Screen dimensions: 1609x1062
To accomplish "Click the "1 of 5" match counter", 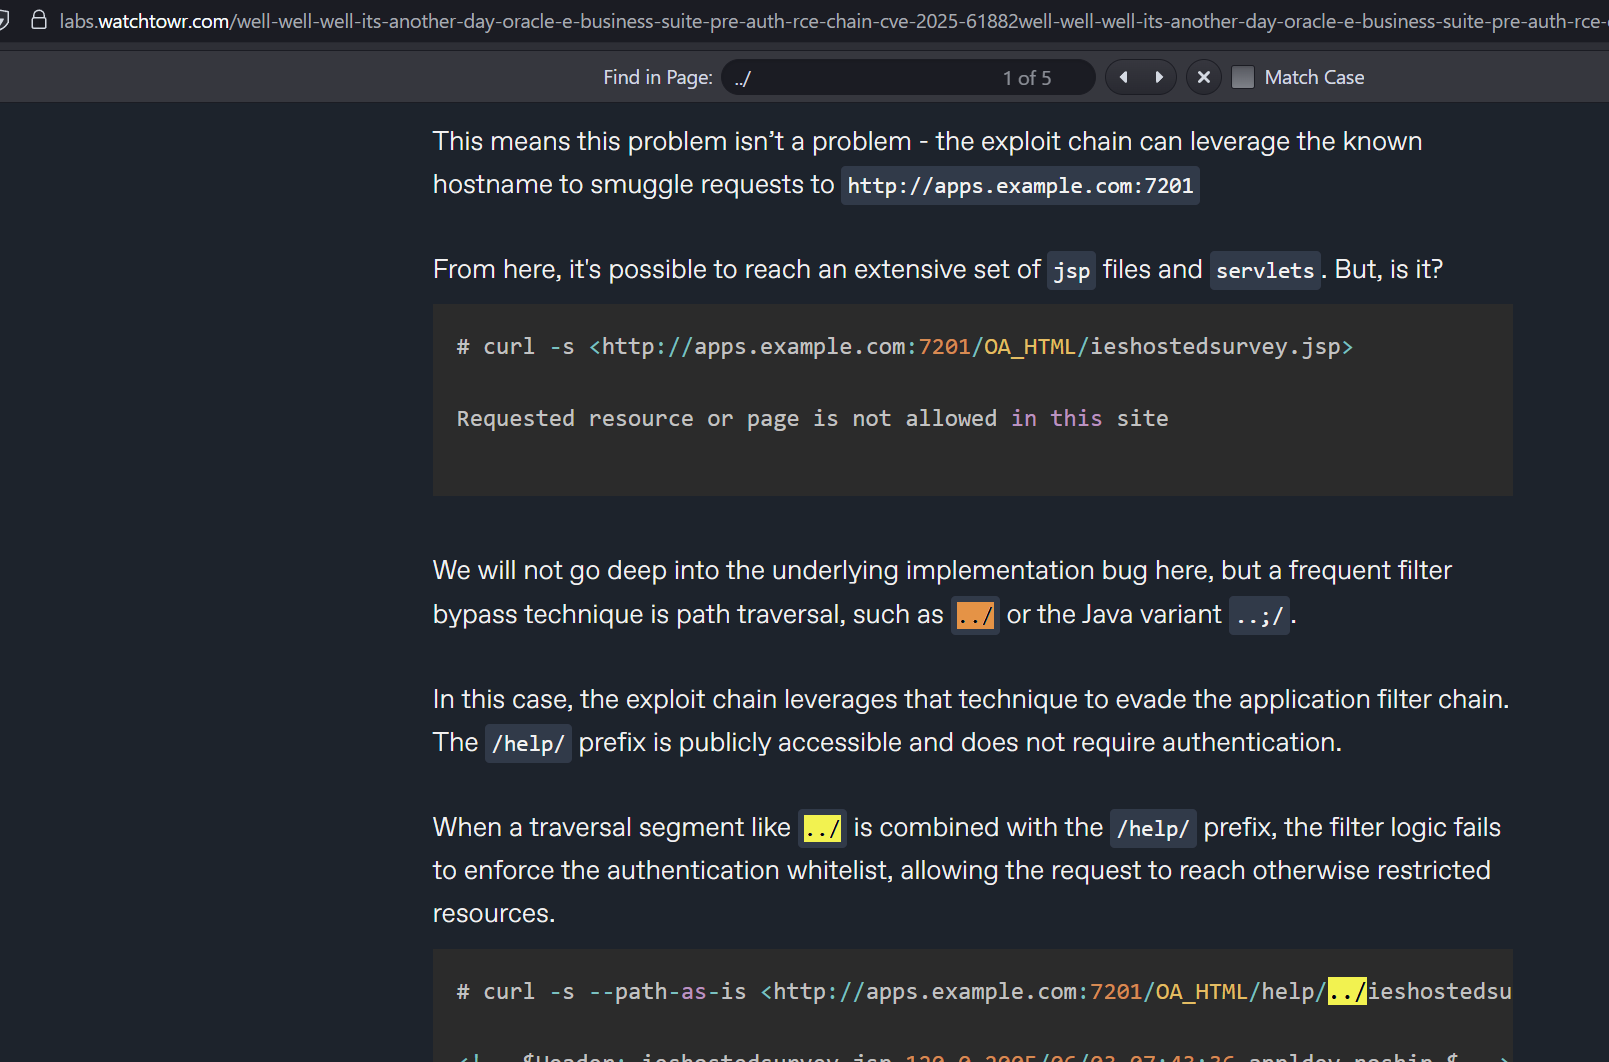I will click(1027, 78).
